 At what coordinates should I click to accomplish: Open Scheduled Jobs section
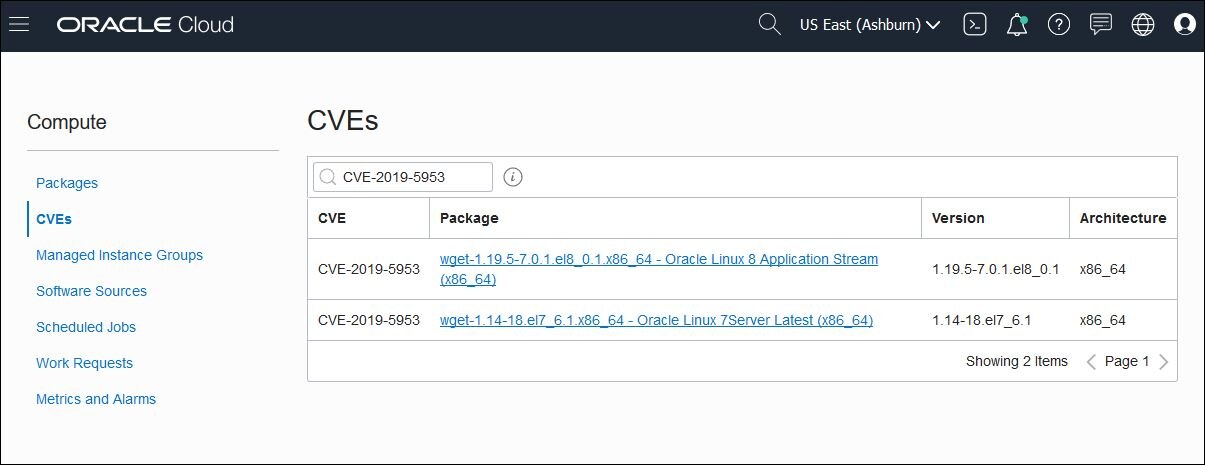(86, 327)
